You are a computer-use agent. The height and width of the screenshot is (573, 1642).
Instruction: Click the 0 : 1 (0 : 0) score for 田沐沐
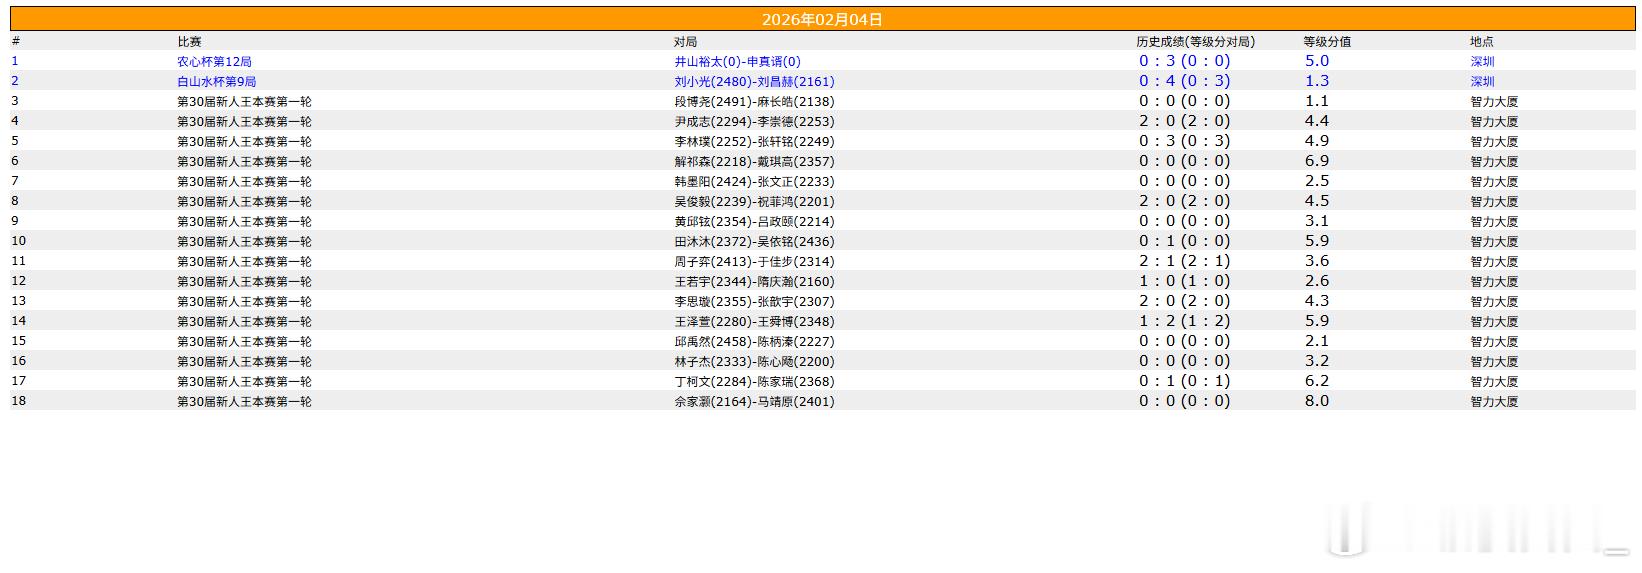1185,241
